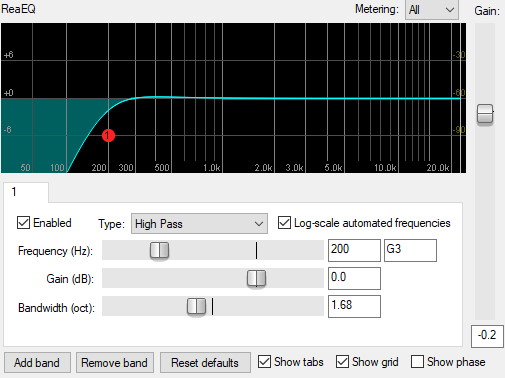
Task: Open the filter Type dropdown showing High Pass
Action: pos(199,224)
